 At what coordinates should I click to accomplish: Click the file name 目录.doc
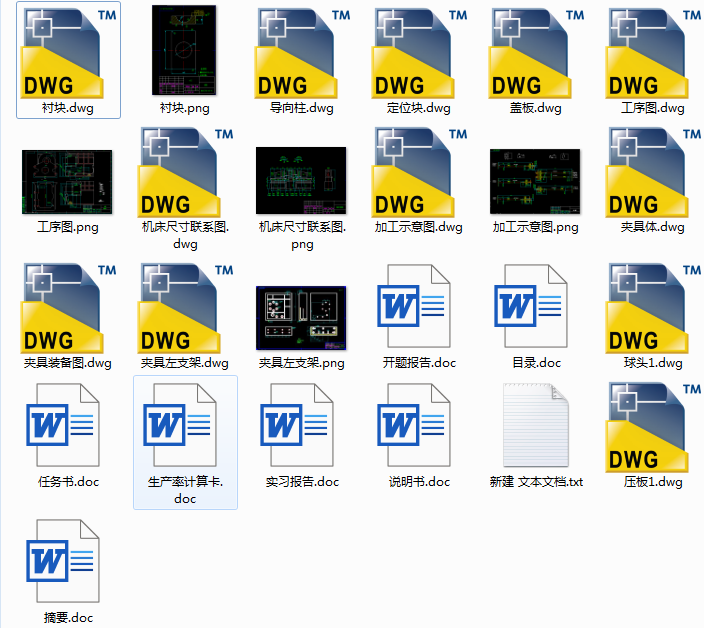coord(537,363)
